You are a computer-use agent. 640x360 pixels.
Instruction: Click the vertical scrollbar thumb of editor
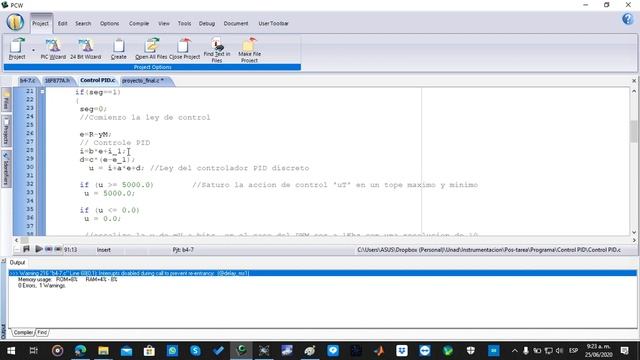point(633,132)
